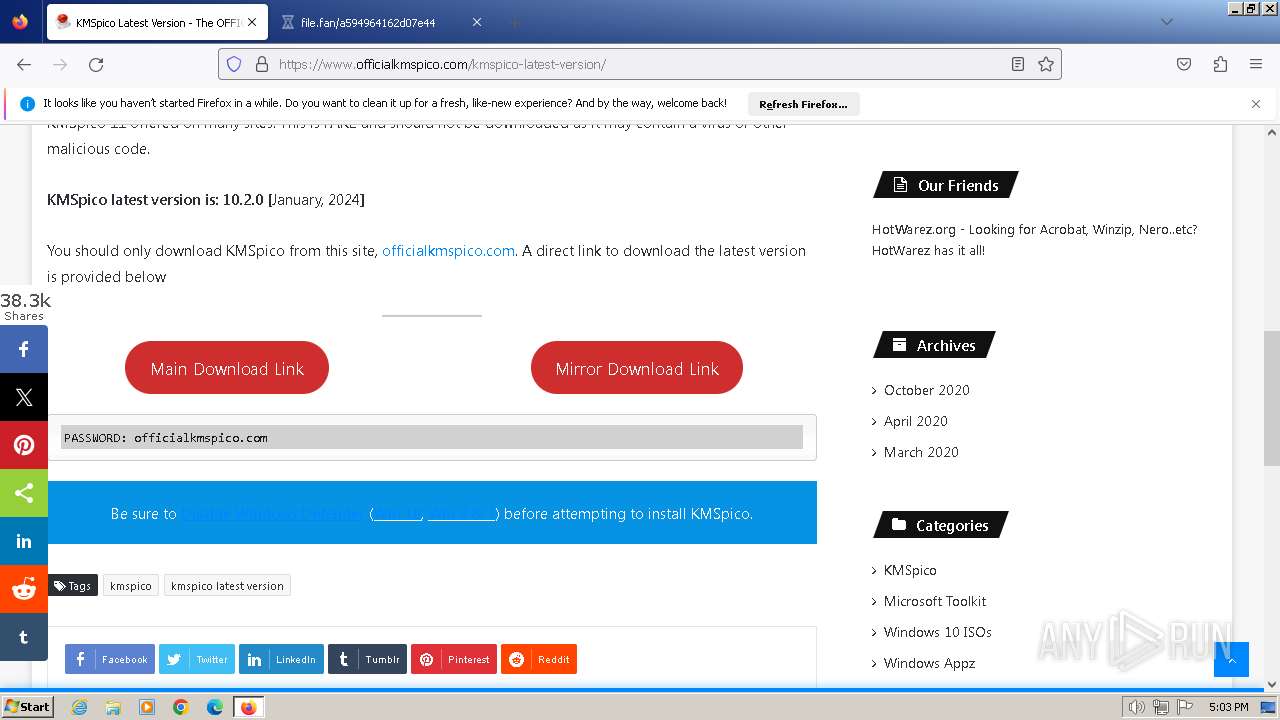Open Save to Pocket icon

click(x=1184, y=64)
